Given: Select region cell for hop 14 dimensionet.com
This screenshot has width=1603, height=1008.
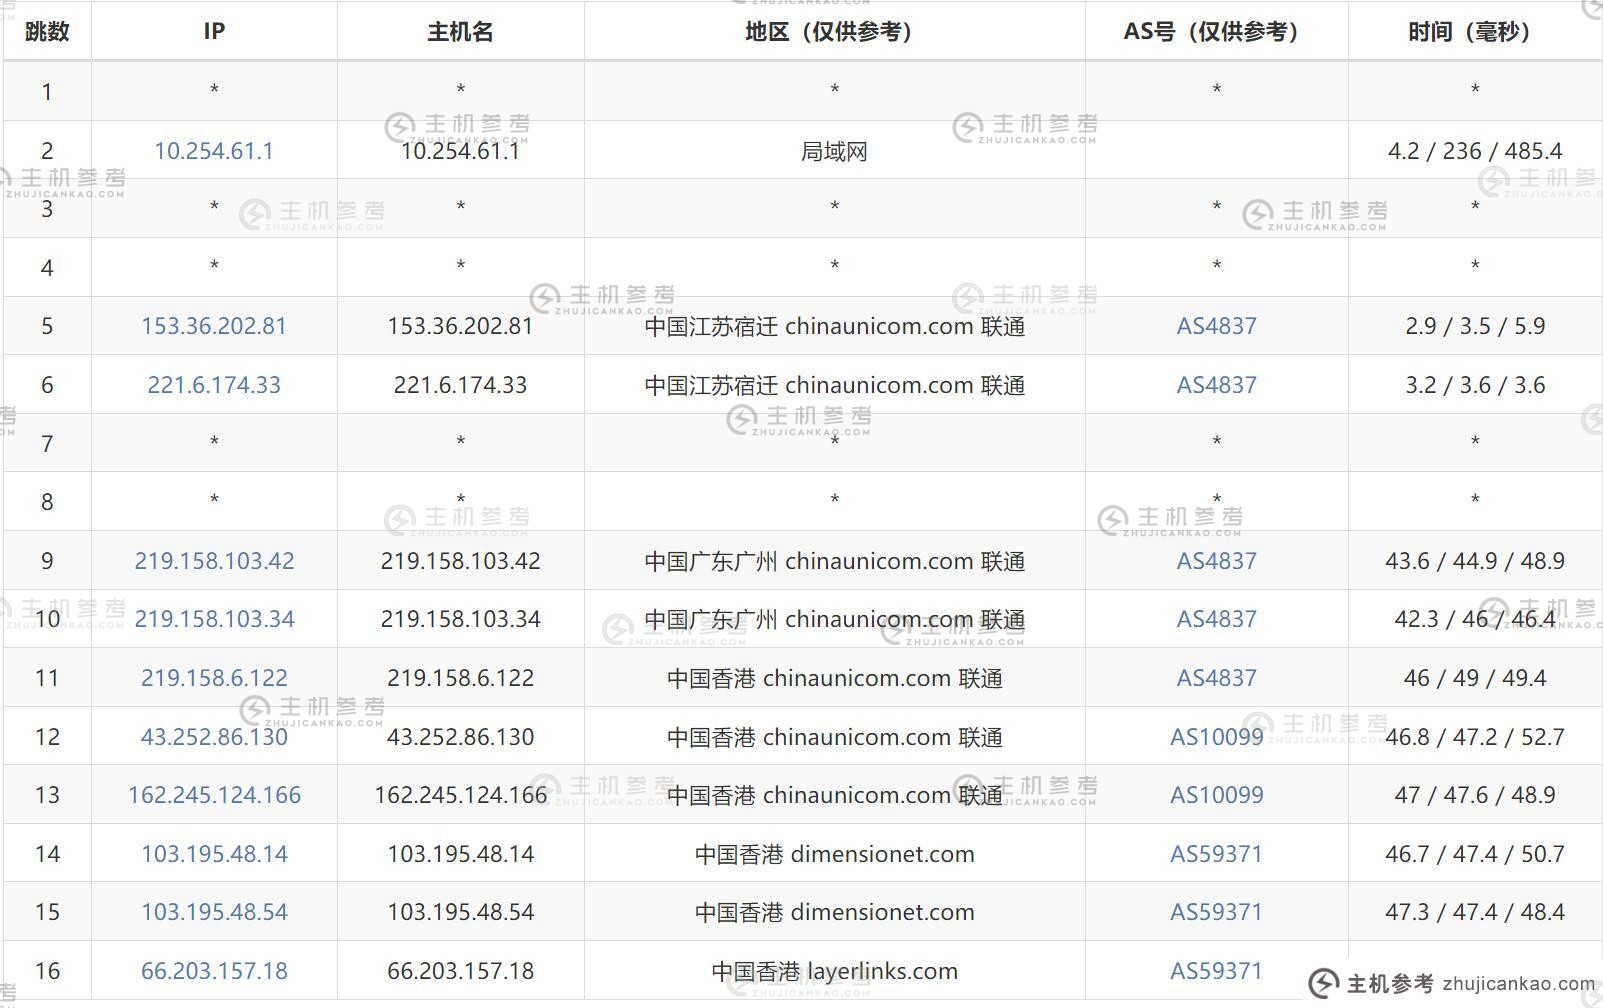Looking at the screenshot, I should [834, 854].
